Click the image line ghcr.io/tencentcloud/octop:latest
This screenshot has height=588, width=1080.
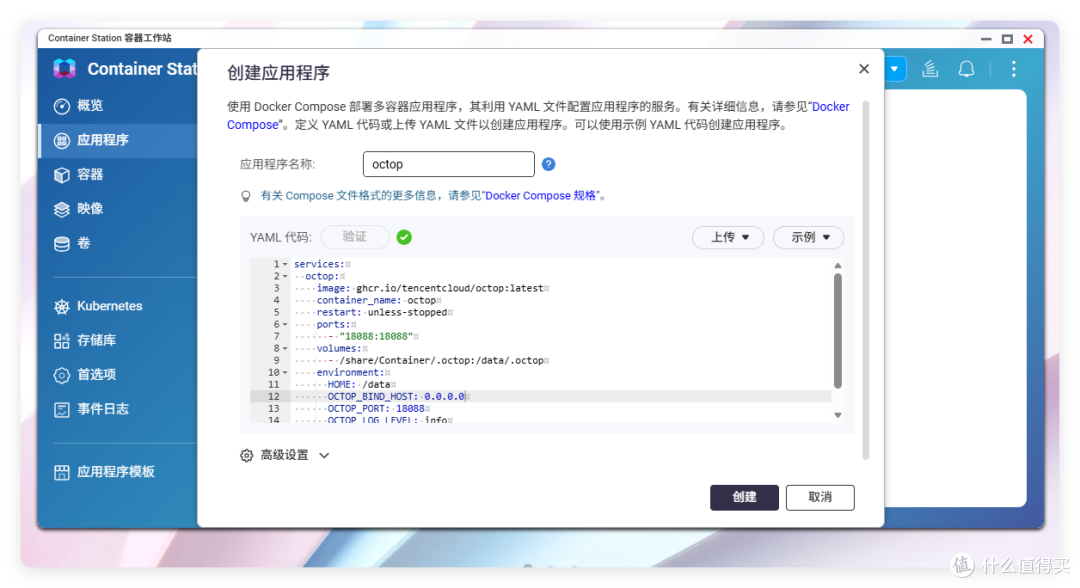(x=430, y=288)
